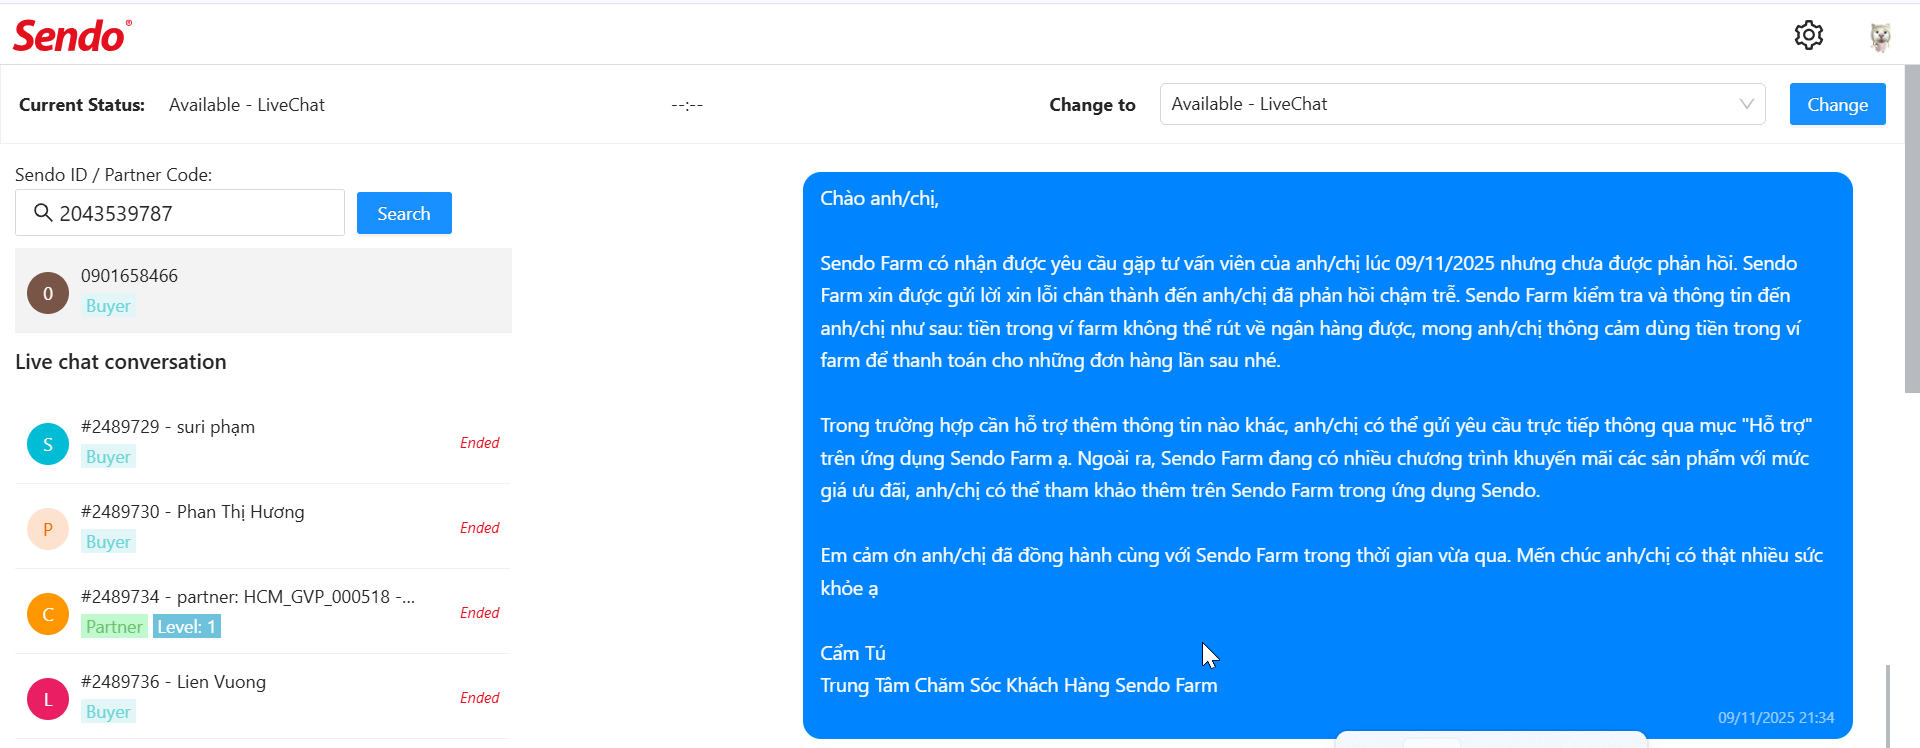This screenshot has height=748, width=1920.
Task: Click the 'Cẩm Tú' signature line
Action: [x=853, y=653]
